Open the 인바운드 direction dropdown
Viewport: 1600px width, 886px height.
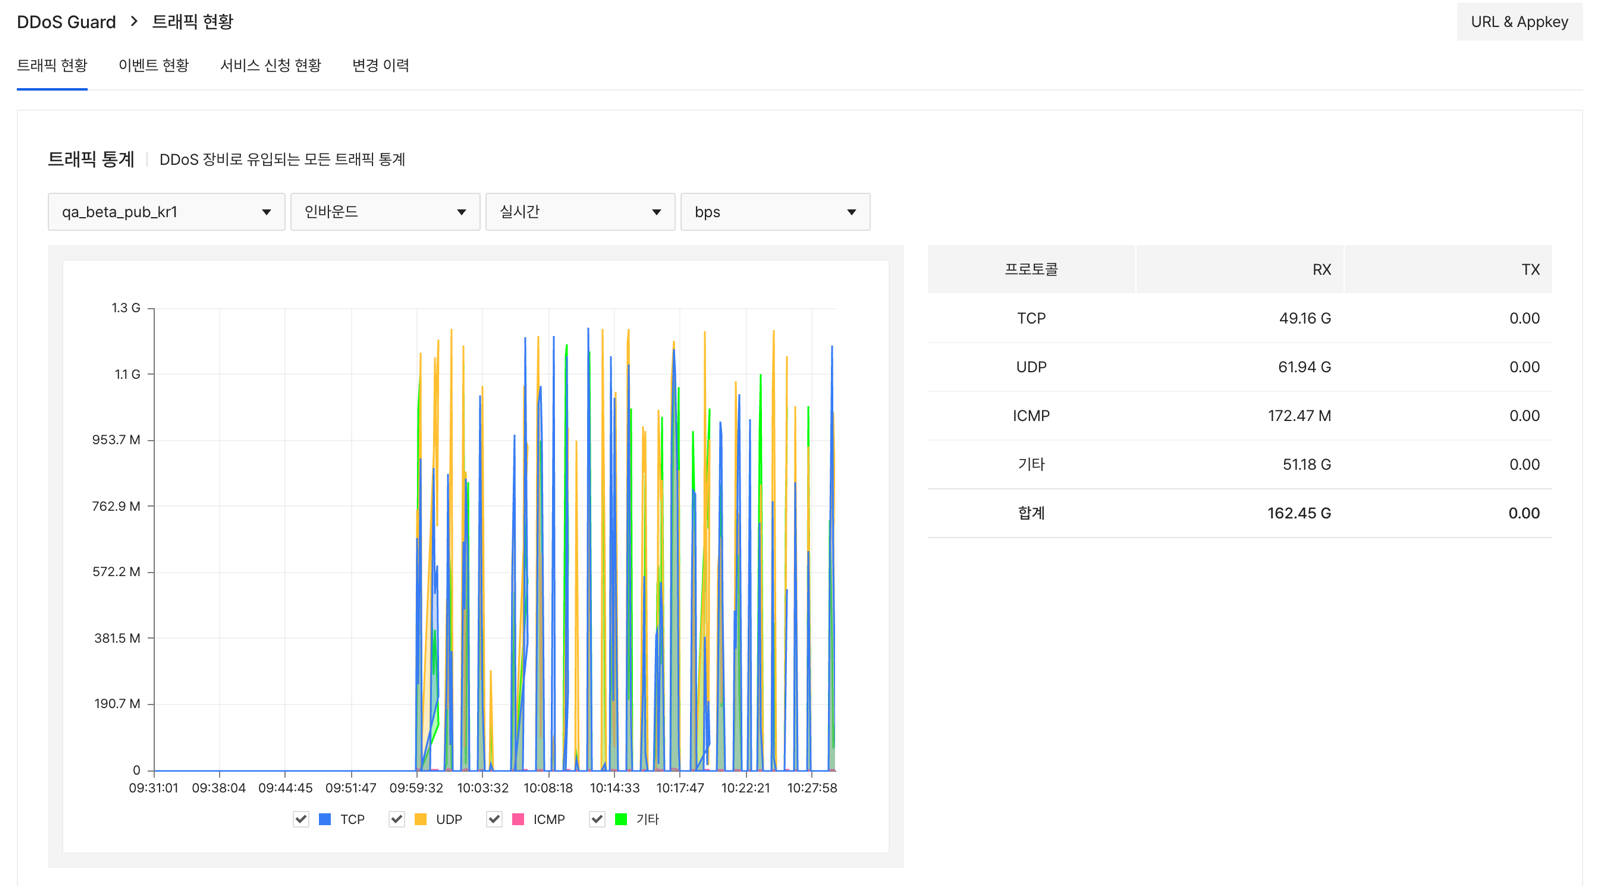pyautogui.click(x=385, y=212)
